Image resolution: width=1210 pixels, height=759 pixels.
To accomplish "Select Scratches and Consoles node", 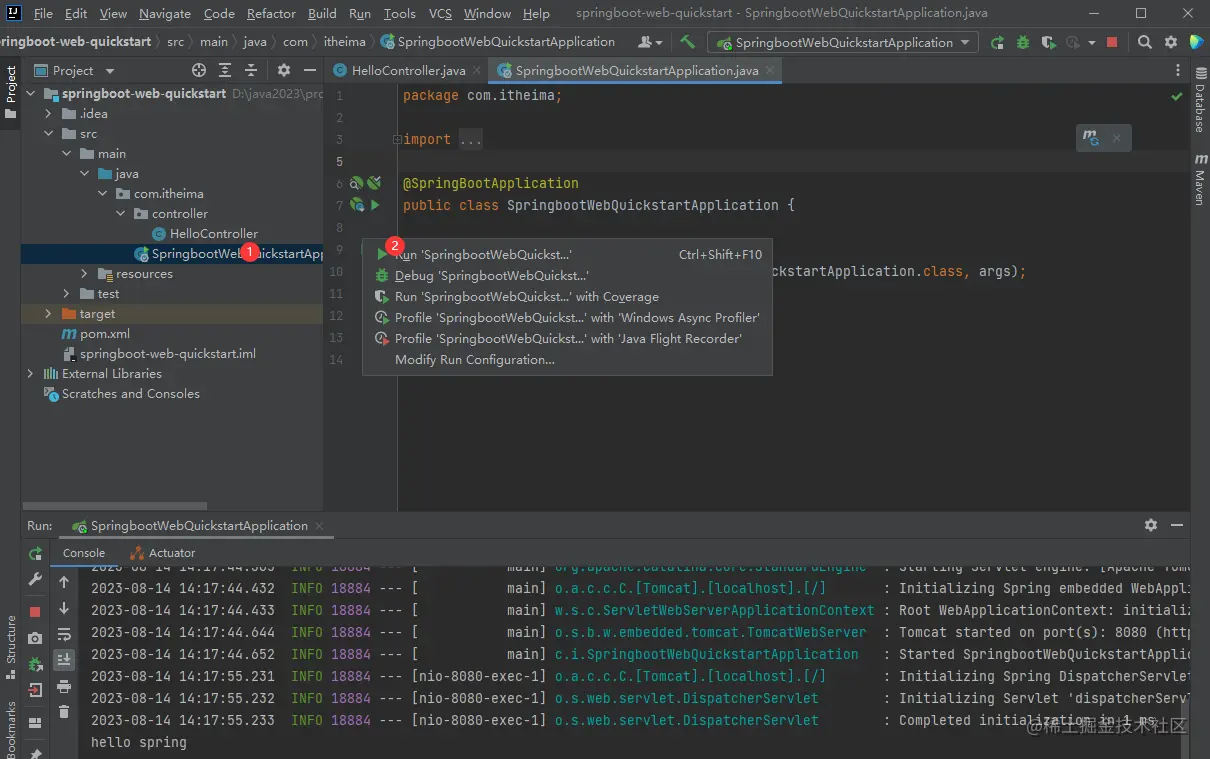I will click(x=122, y=394).
